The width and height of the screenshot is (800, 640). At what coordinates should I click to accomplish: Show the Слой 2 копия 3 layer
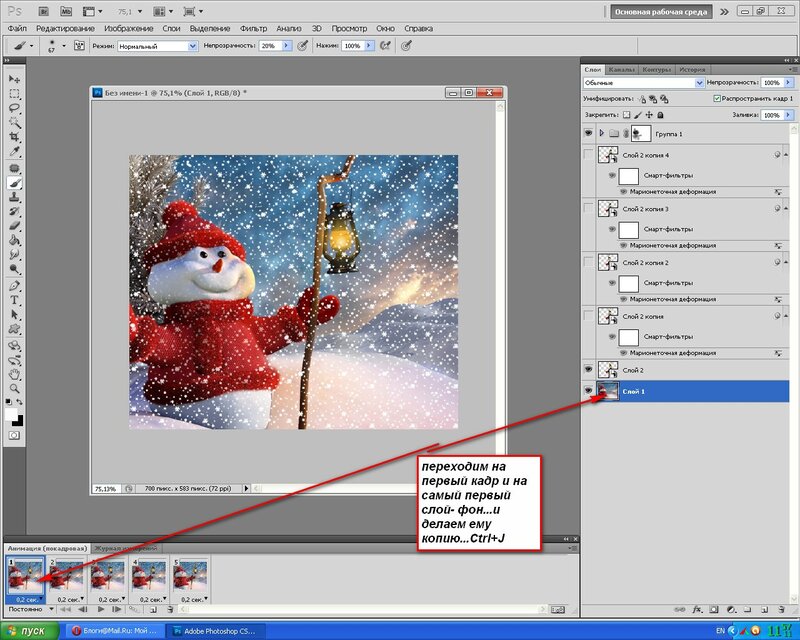588,208
